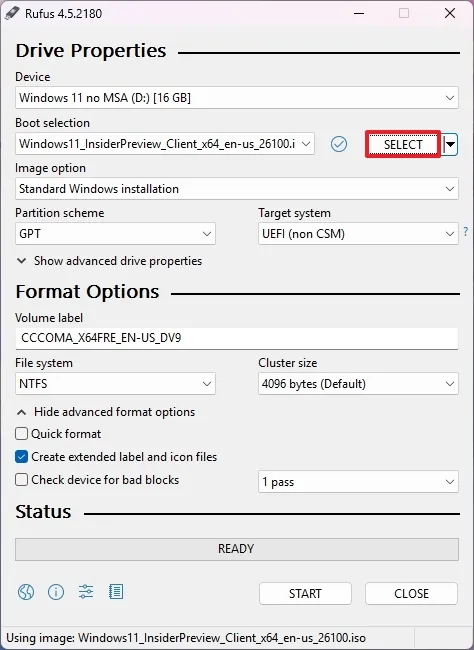474x650 pixels.
Task: Enable Check device for bad blocks
Action: (22, 480)
